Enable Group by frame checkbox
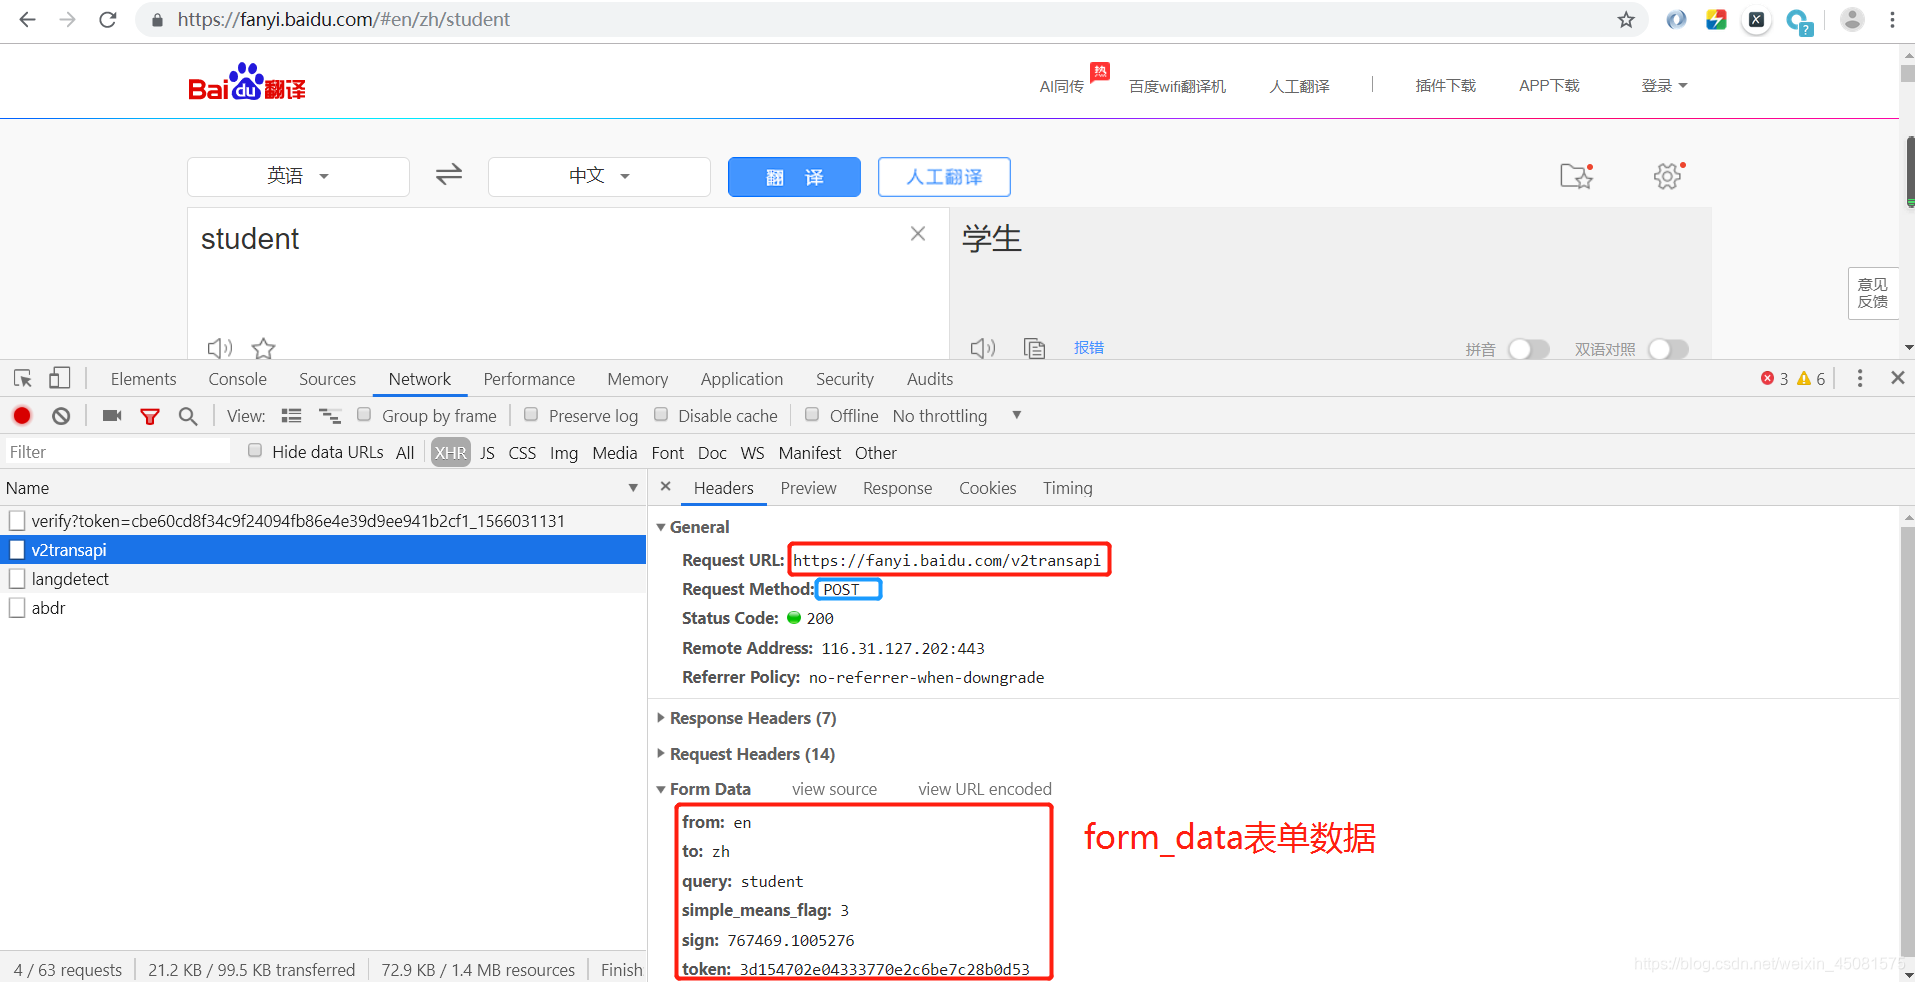The image size is (1915, 982). point(364,414)
